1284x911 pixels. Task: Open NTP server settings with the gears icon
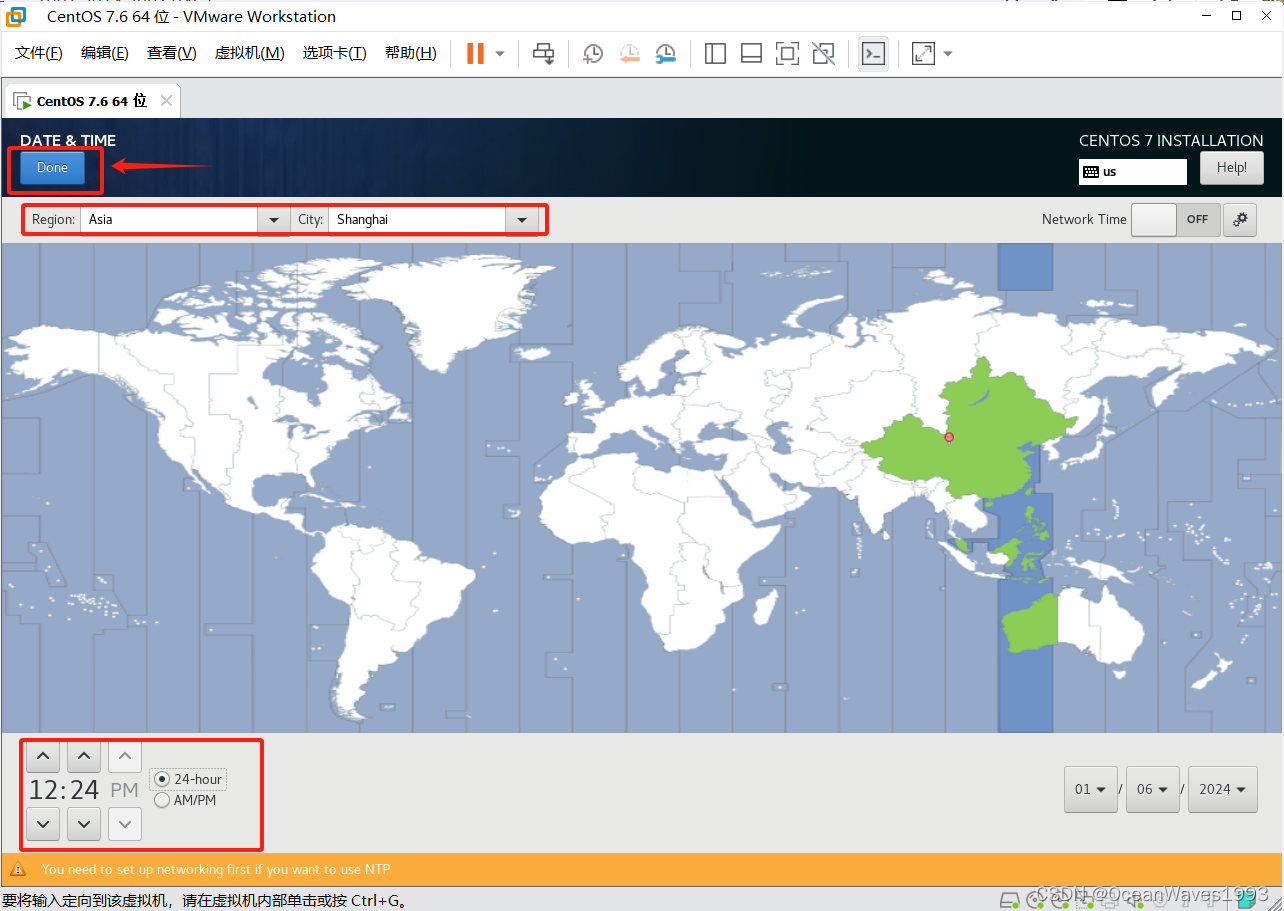1241,220
